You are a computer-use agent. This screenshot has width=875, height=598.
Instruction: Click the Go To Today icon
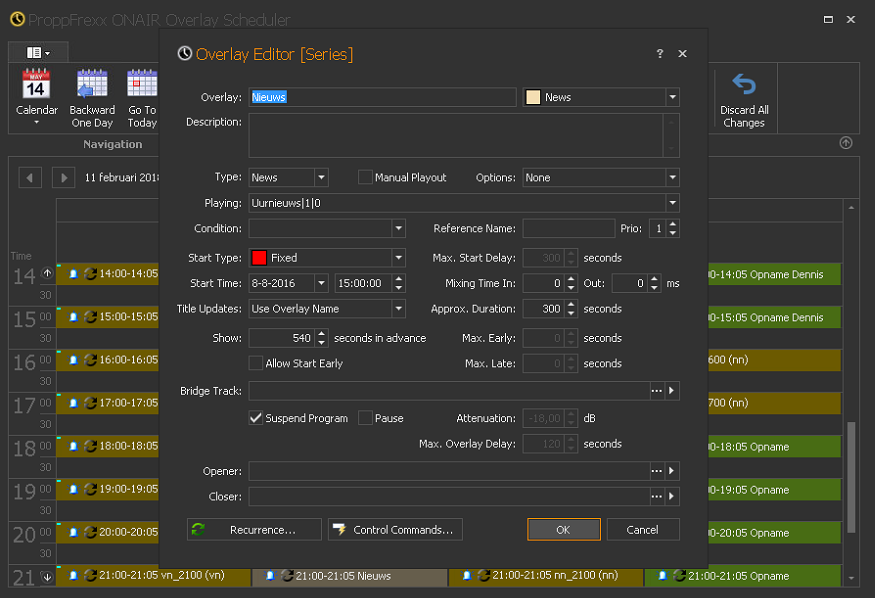(x=142, y=84)
